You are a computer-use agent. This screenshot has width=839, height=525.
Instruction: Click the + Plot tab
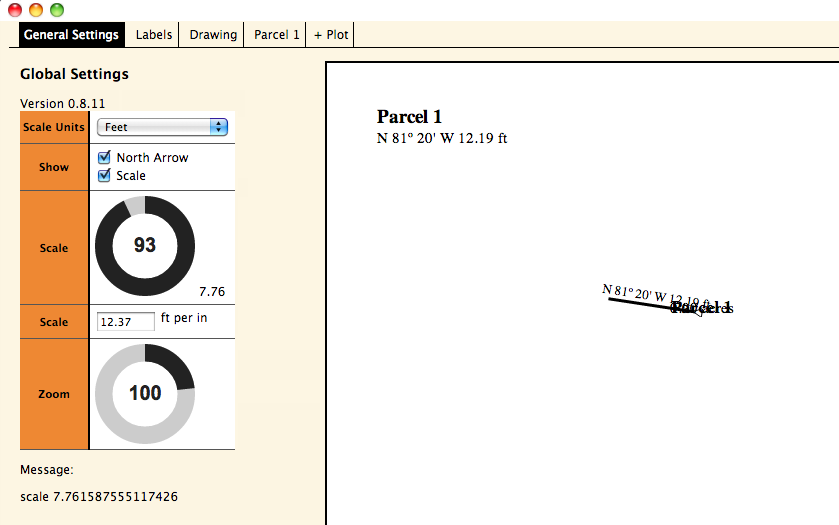point(331,34)
